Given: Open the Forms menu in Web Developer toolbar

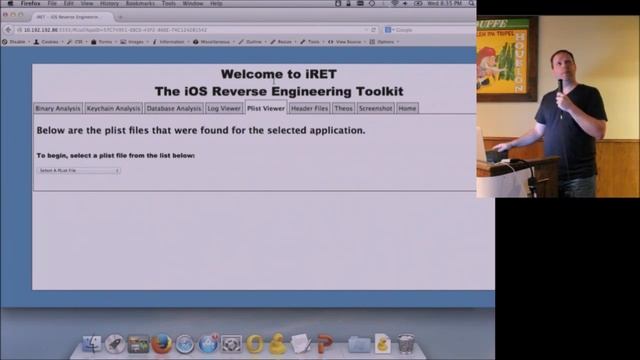Looking at the screenshot, I should point(104,42).
